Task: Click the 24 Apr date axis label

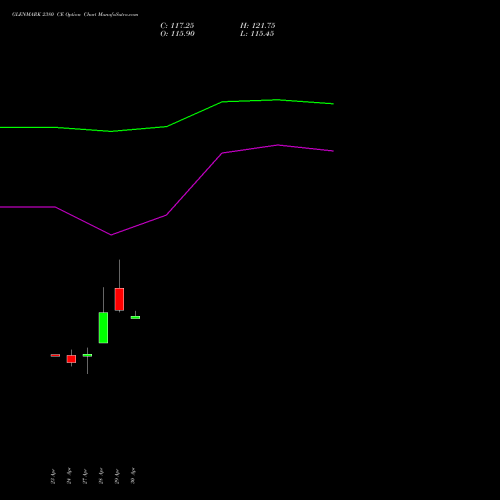Action: coord(69,476)
